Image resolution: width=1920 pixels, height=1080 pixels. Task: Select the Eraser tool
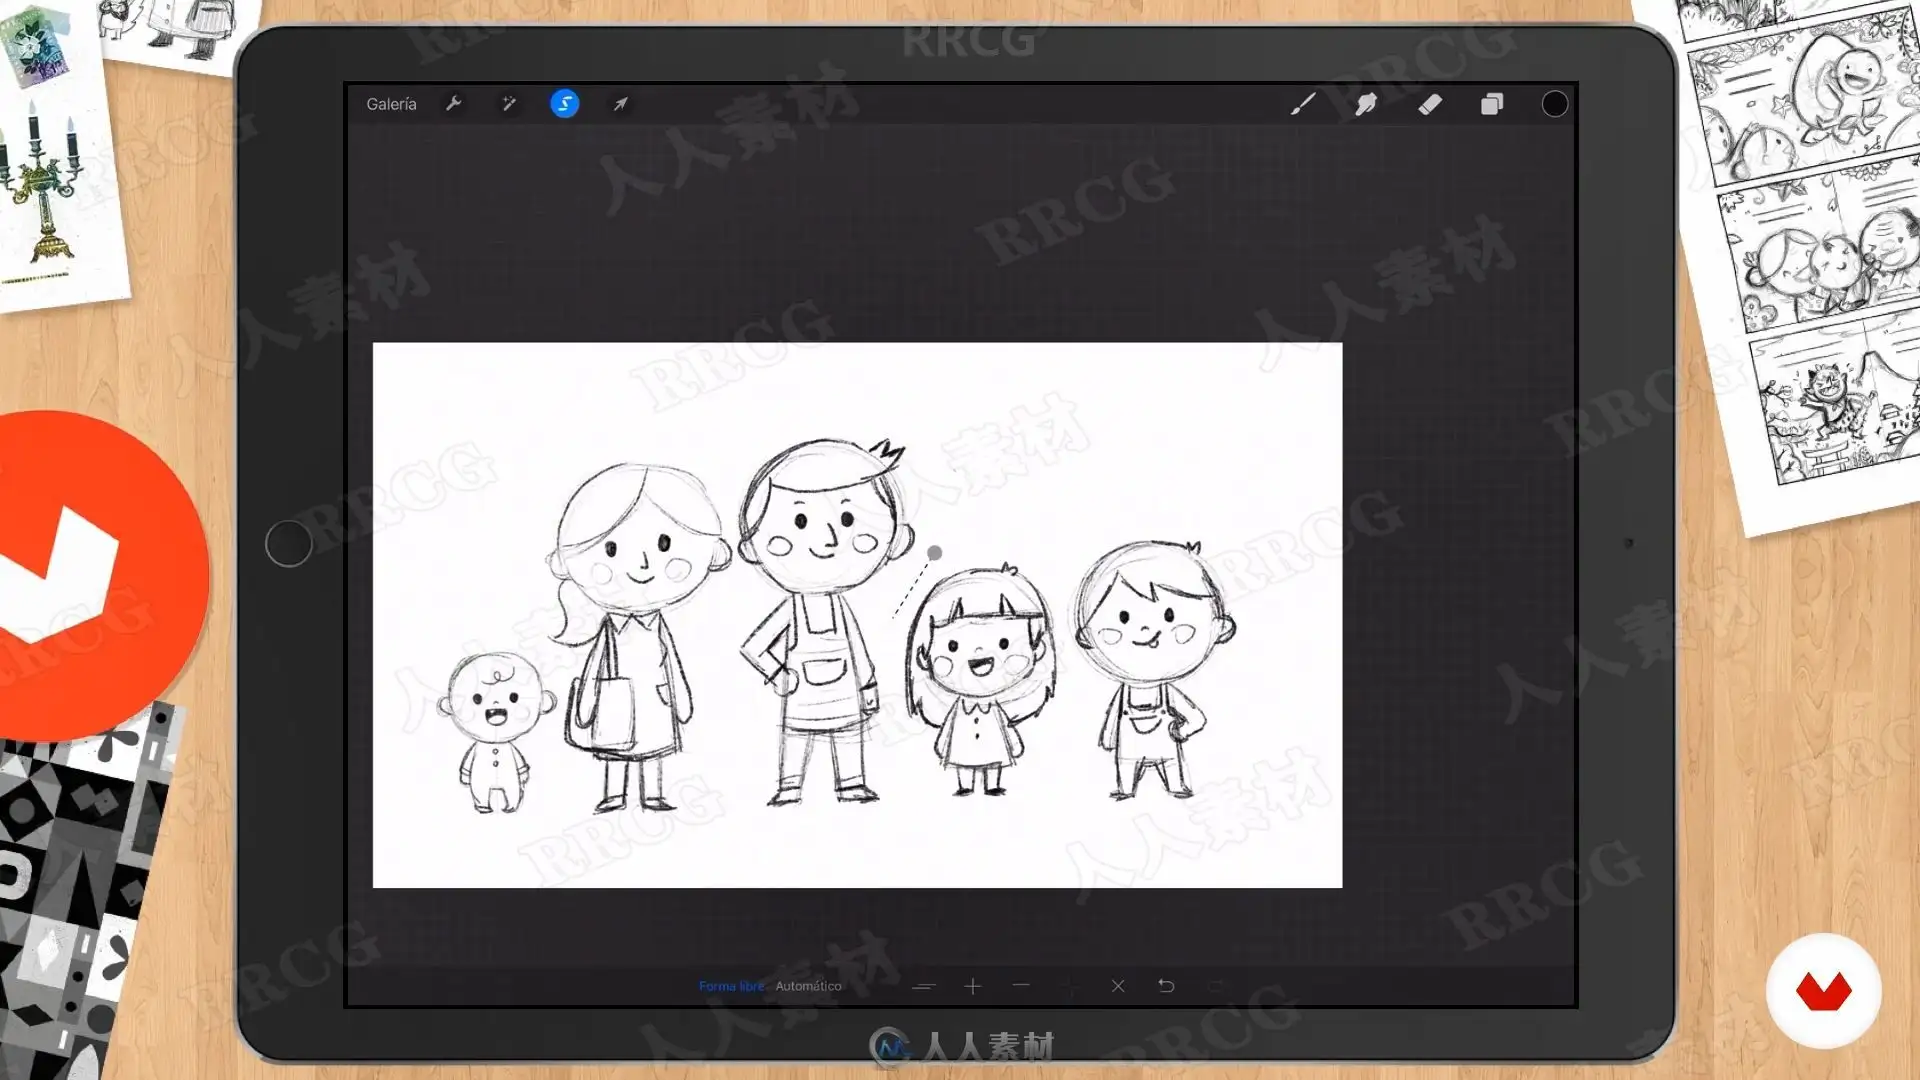pos(1430,104)
